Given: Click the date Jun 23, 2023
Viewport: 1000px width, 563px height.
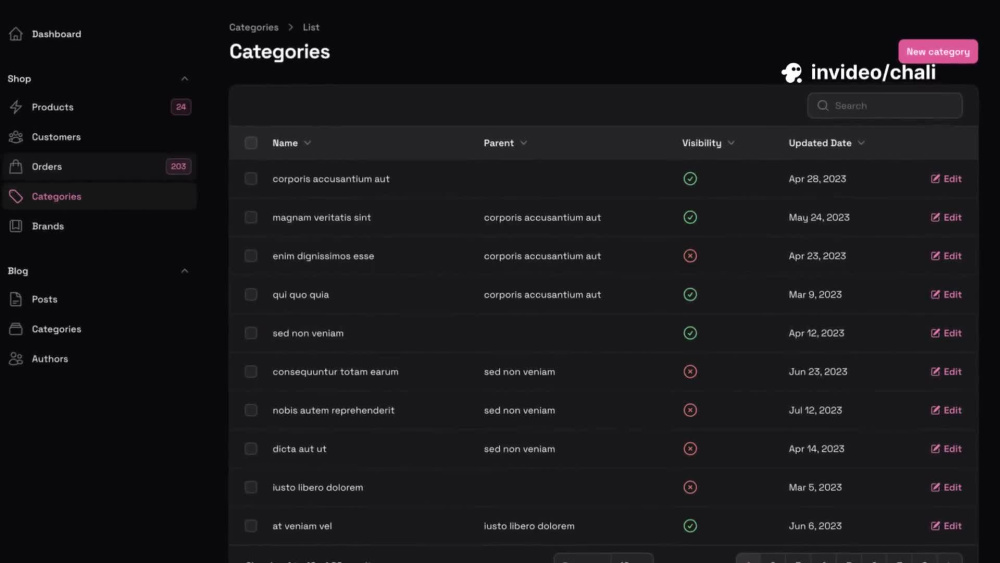Looking at the screenshot, I should point(818,372).
